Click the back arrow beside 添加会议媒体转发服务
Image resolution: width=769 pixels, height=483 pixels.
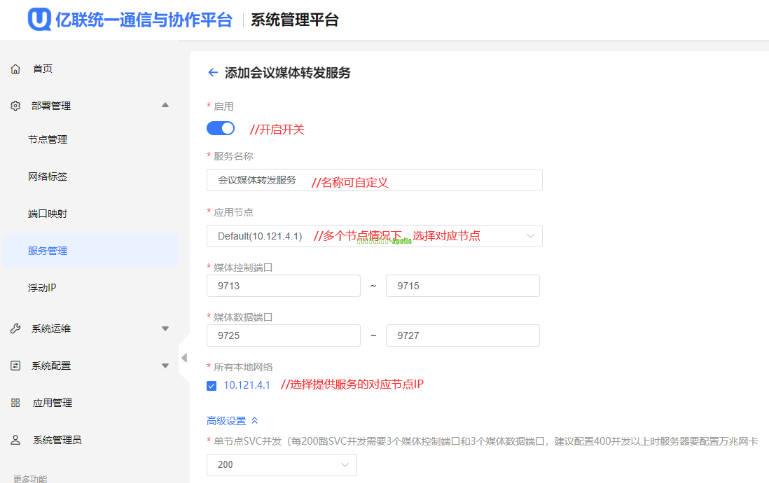212,73
